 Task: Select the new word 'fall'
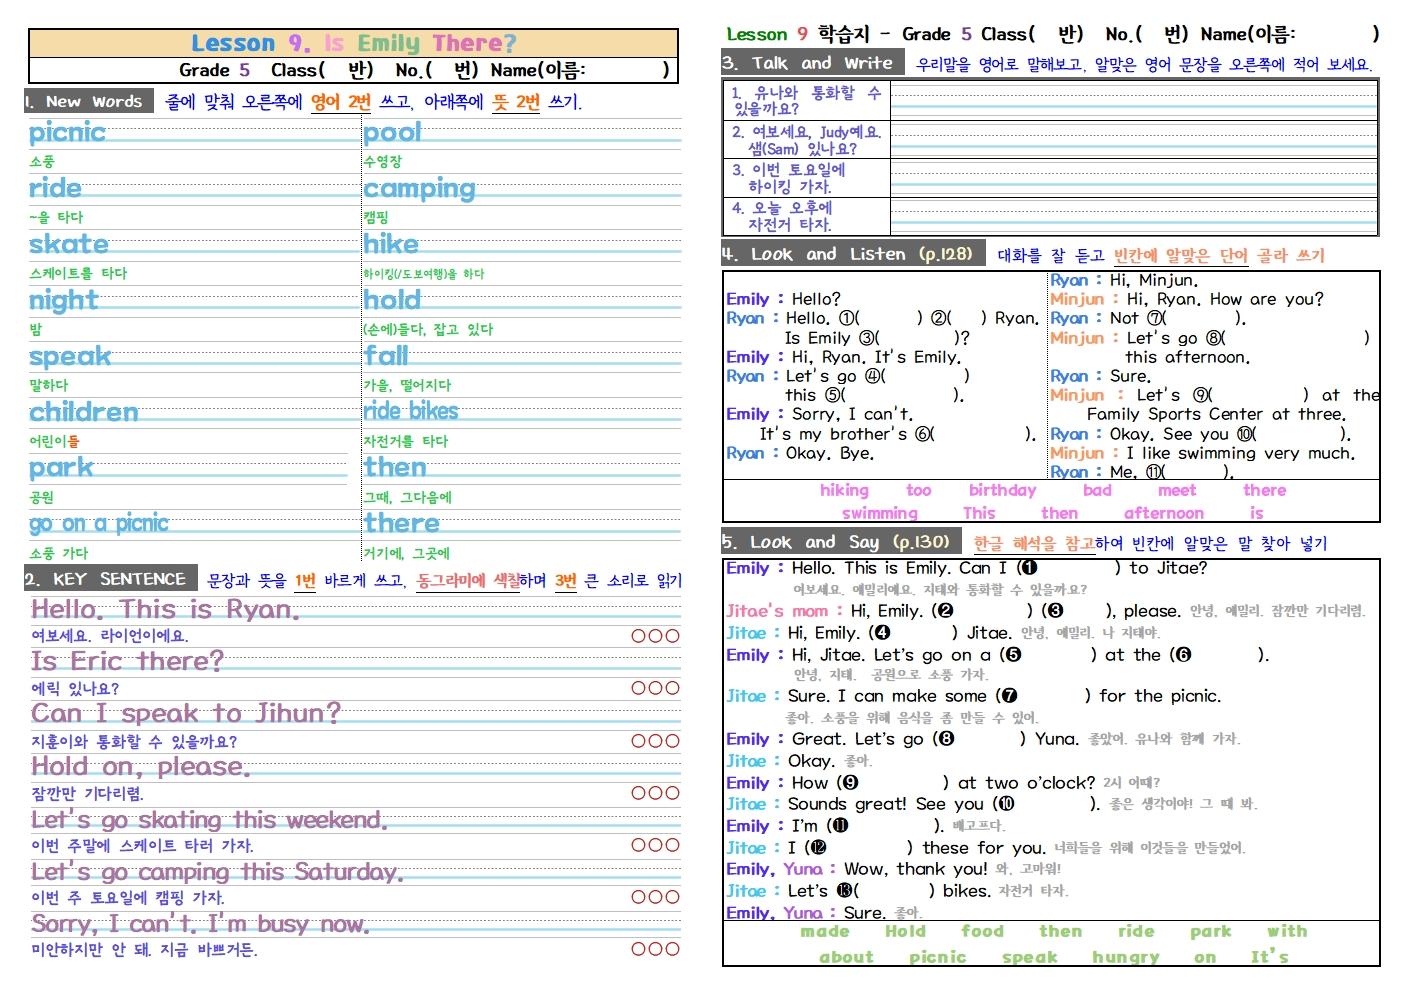(386, 355)
